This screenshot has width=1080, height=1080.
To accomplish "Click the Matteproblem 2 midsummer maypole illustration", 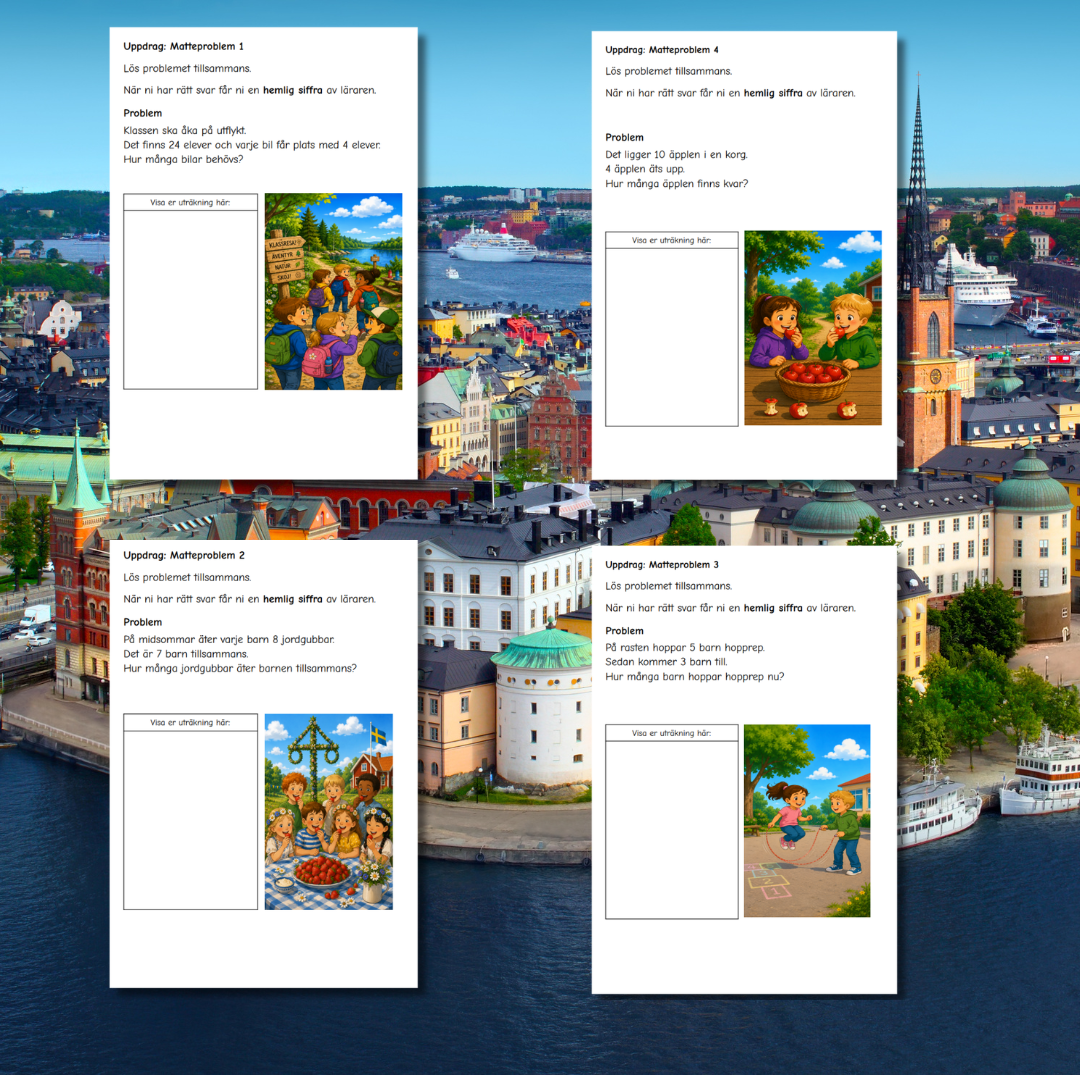I will point(329,812).
